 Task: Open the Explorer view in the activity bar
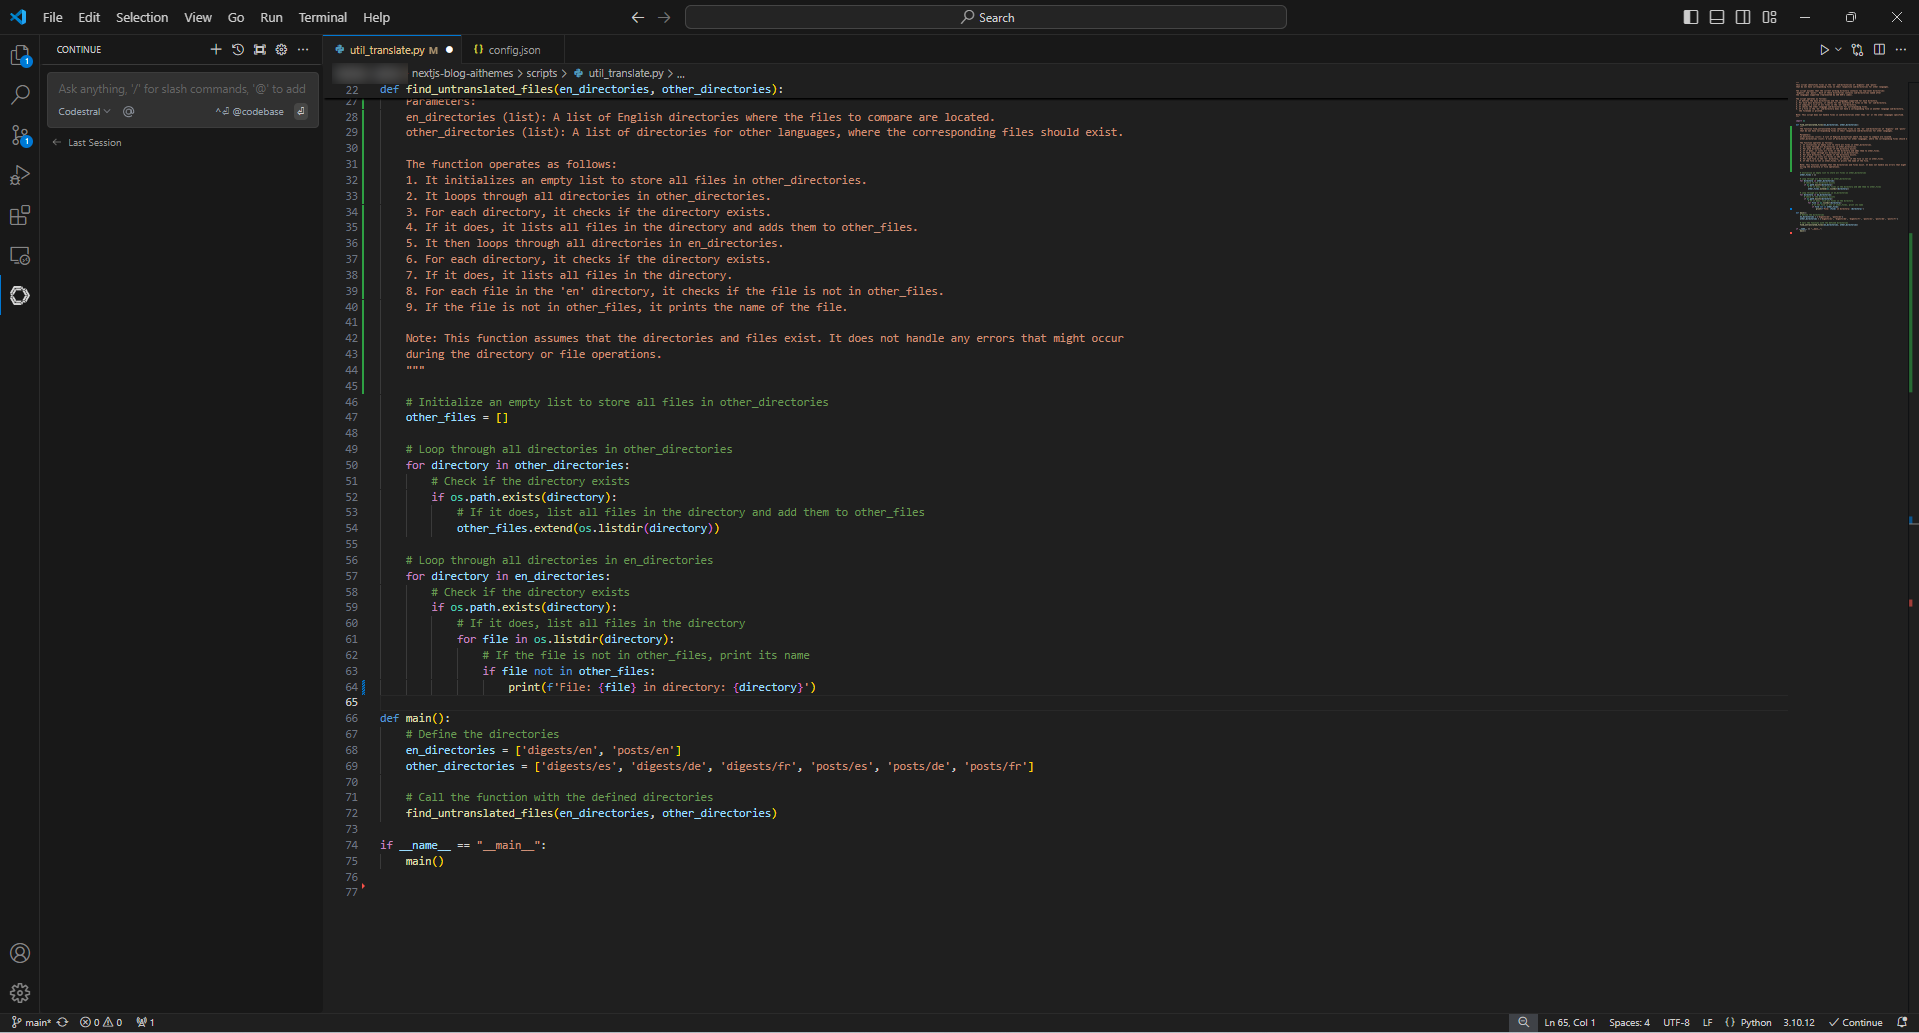[20, 56]
